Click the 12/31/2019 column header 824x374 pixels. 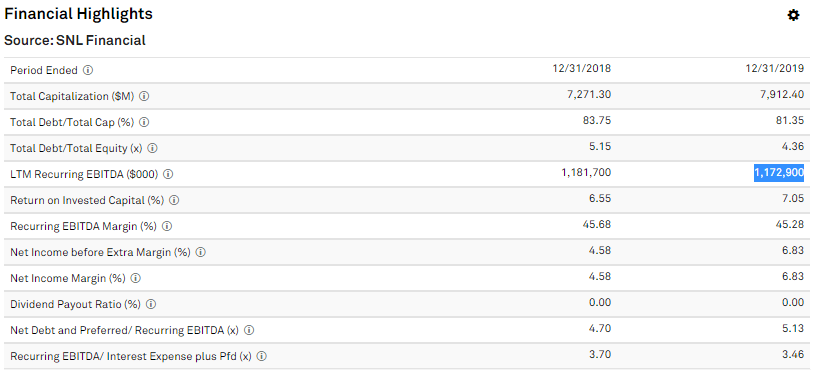[775, 68]
